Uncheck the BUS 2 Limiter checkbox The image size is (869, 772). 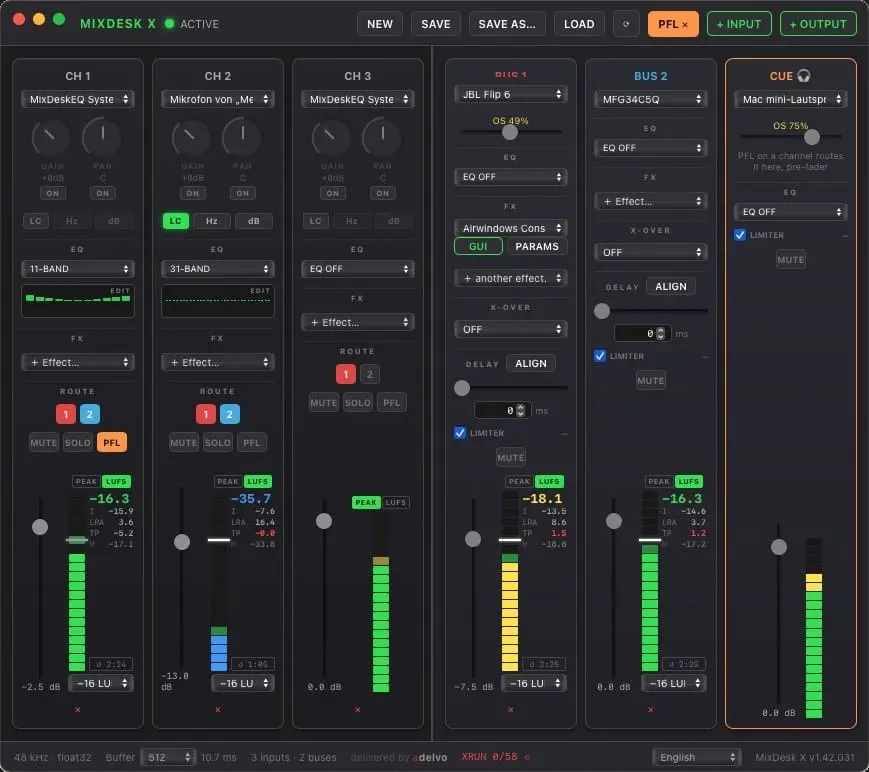point(600,356)
